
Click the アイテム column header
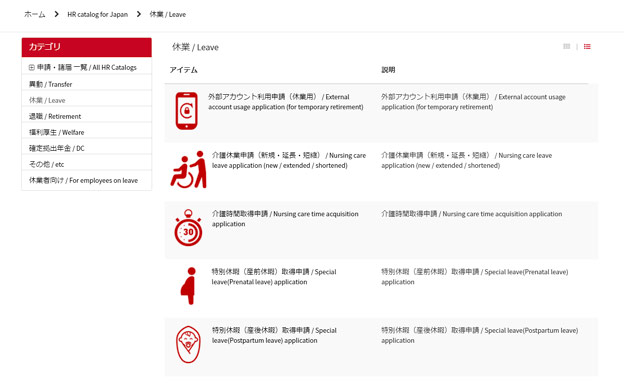pos(183,70)
